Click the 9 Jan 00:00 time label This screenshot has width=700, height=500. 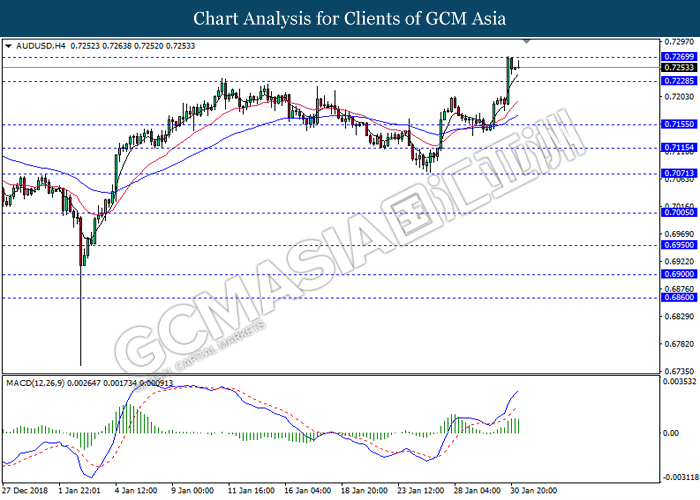[192, 490]
